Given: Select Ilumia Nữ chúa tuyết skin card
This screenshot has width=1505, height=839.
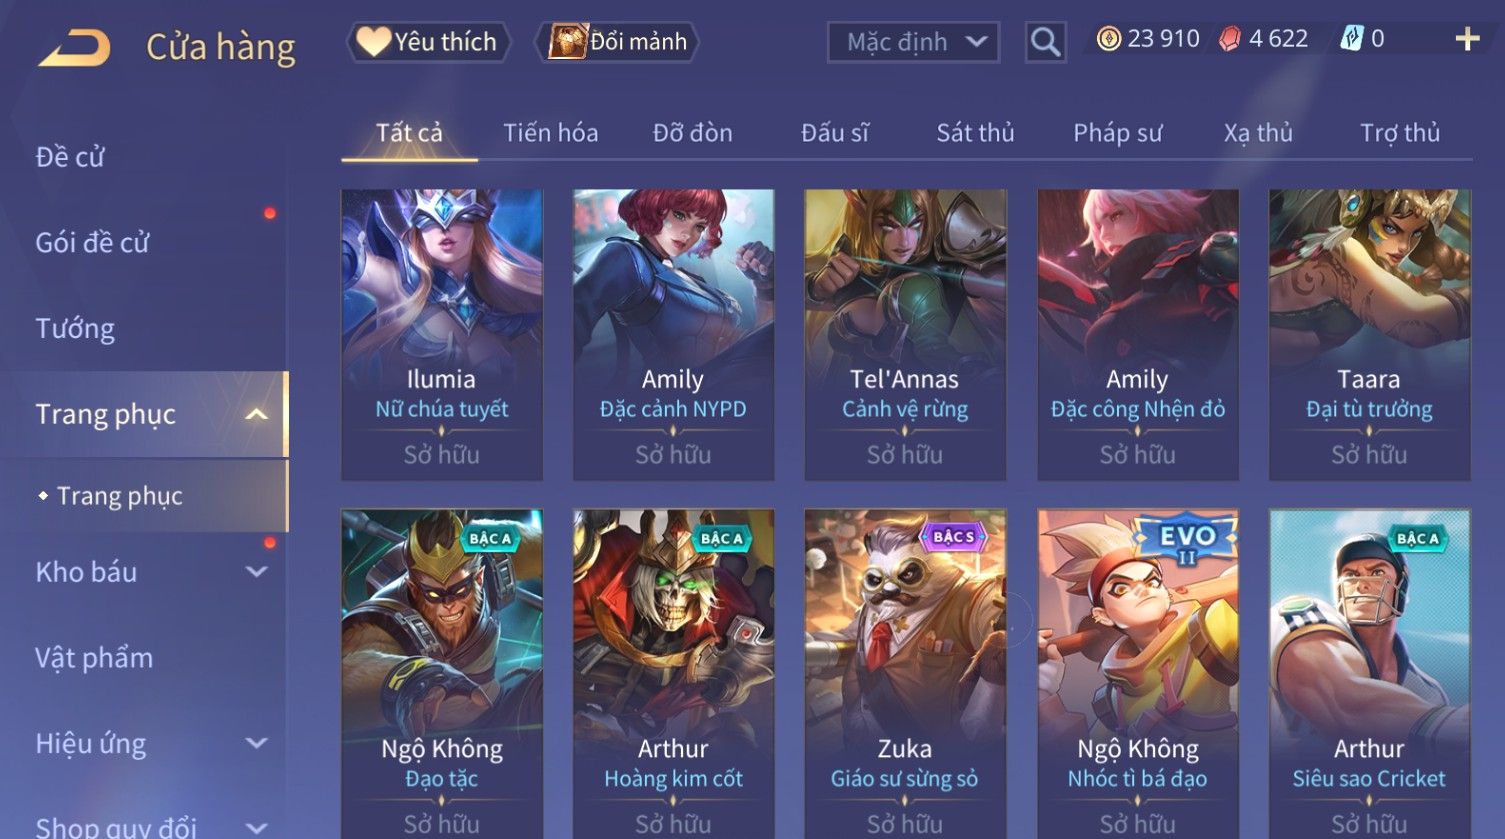Looking at the screenshot, I should tap(442, 335).
